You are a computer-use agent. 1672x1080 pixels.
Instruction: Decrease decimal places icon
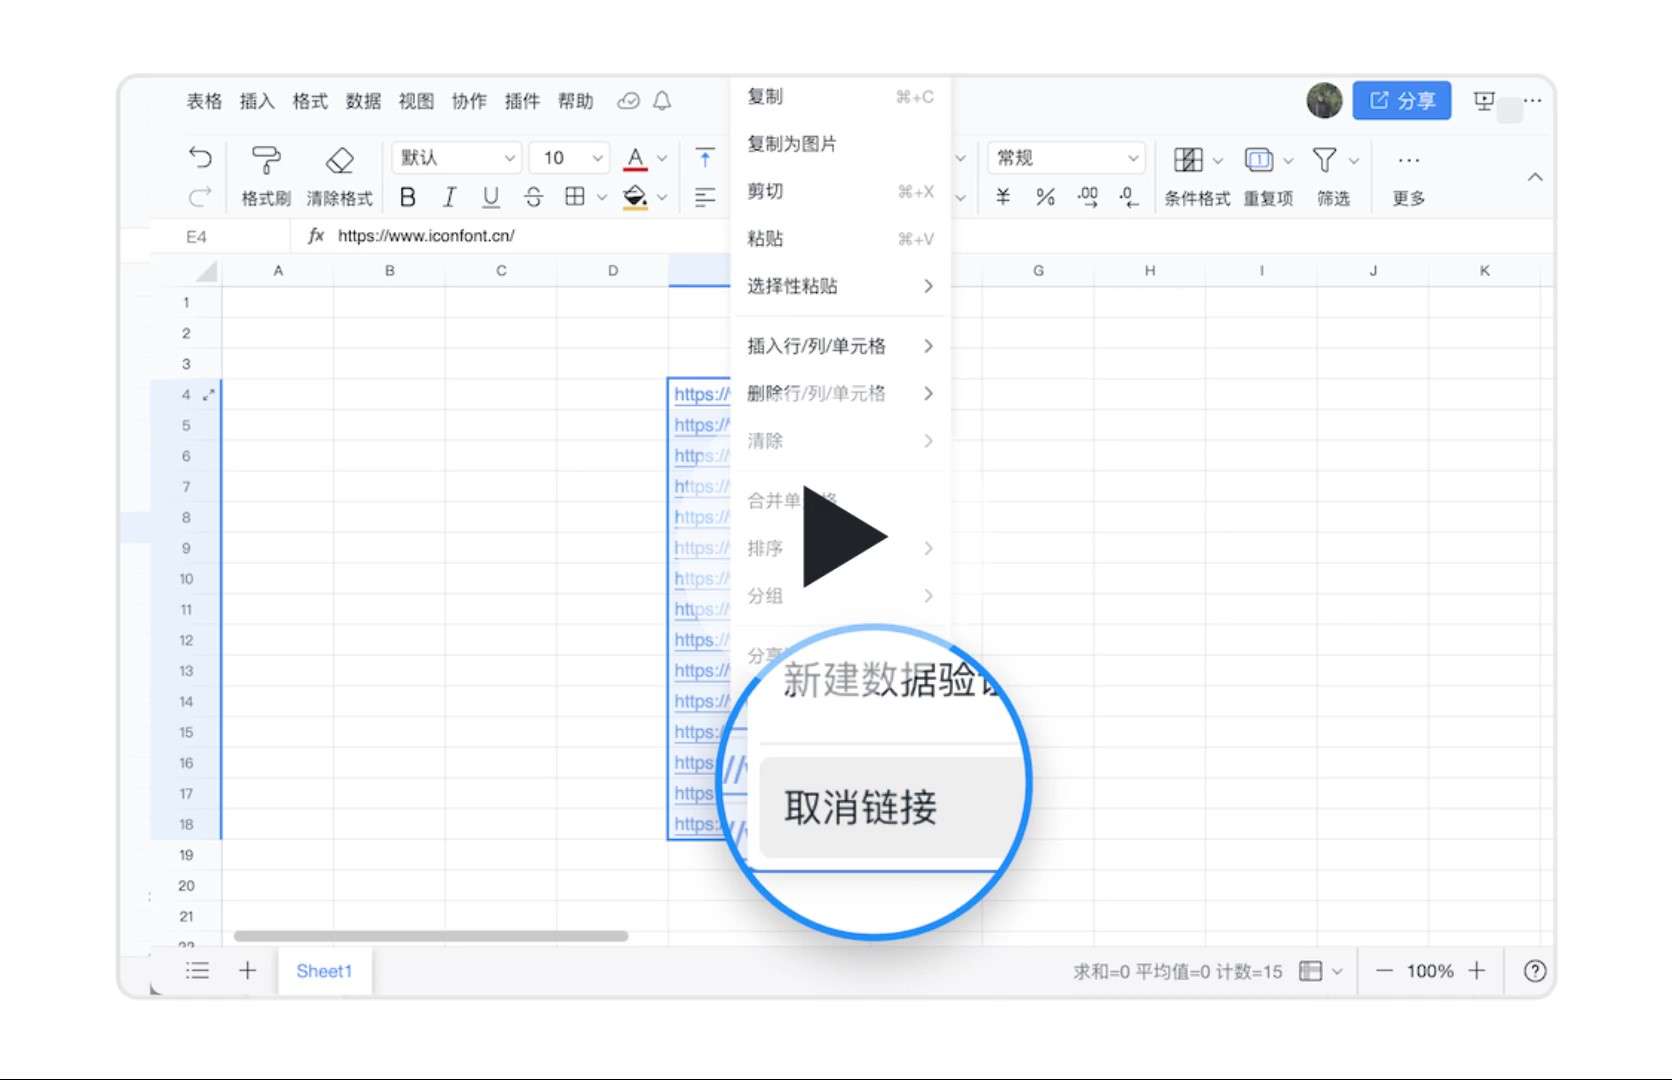(x=1129, y=197)
